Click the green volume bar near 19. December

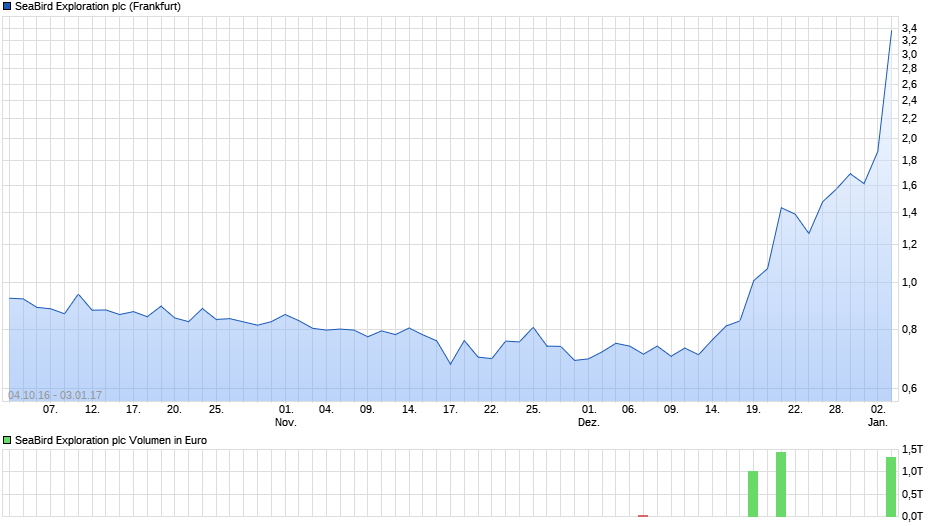point(753,494)
